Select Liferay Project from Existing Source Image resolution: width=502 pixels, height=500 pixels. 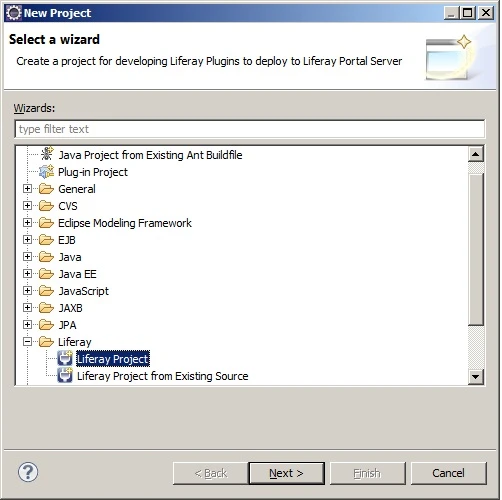coord(162,376)
